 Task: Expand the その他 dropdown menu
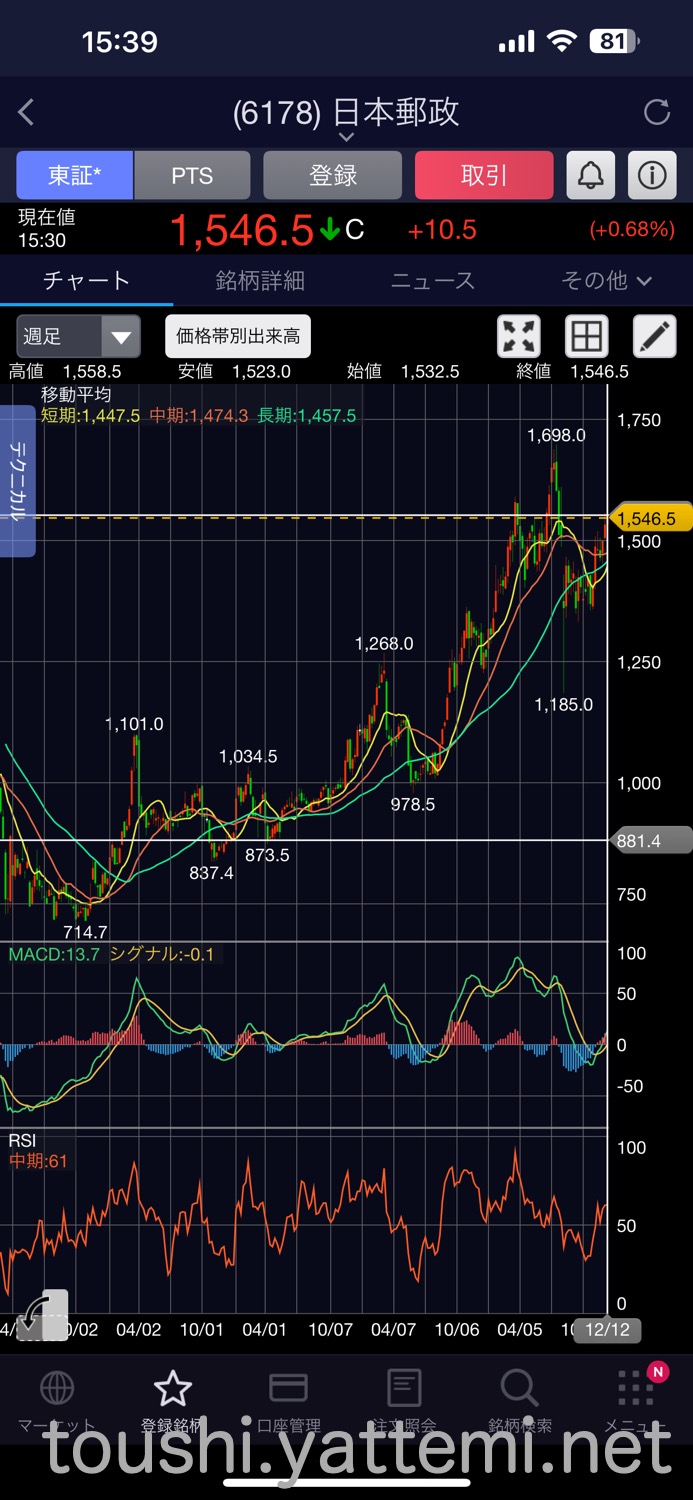click(606, 281)
